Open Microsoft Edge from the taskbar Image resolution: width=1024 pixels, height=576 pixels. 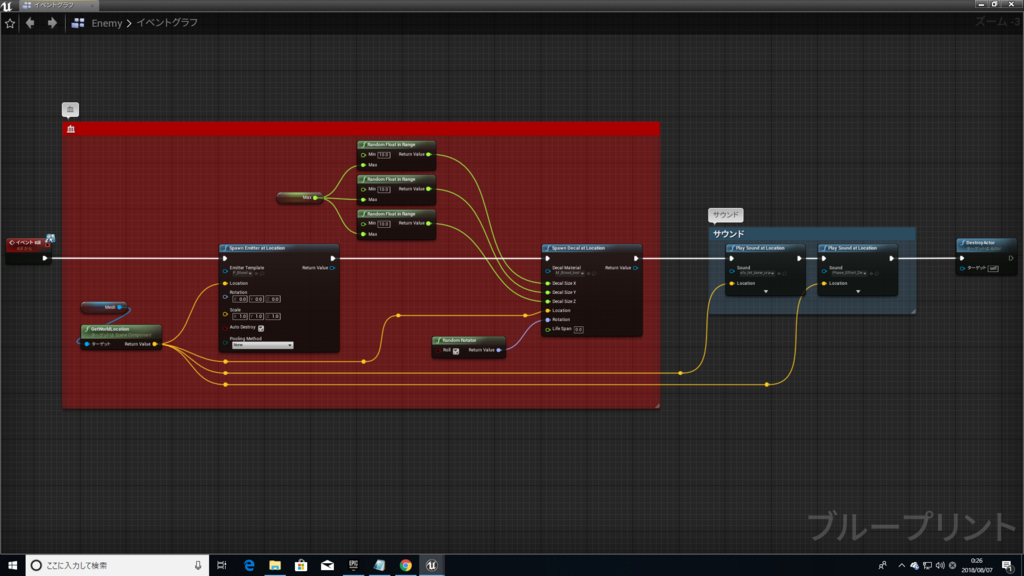point(249,566)
